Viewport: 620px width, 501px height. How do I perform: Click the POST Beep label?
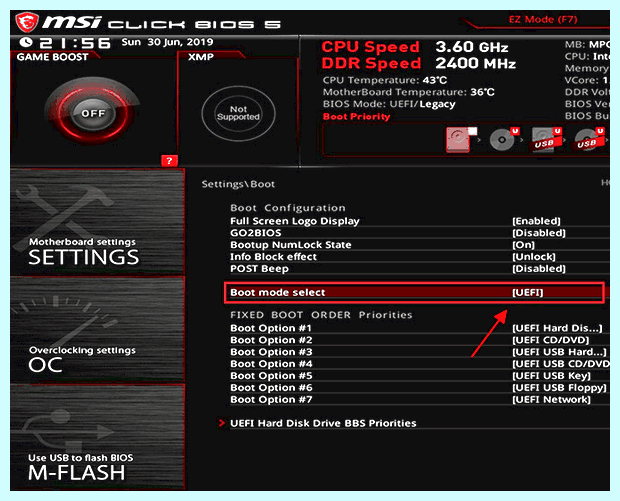pyautogui.click(x=259, y=268)
